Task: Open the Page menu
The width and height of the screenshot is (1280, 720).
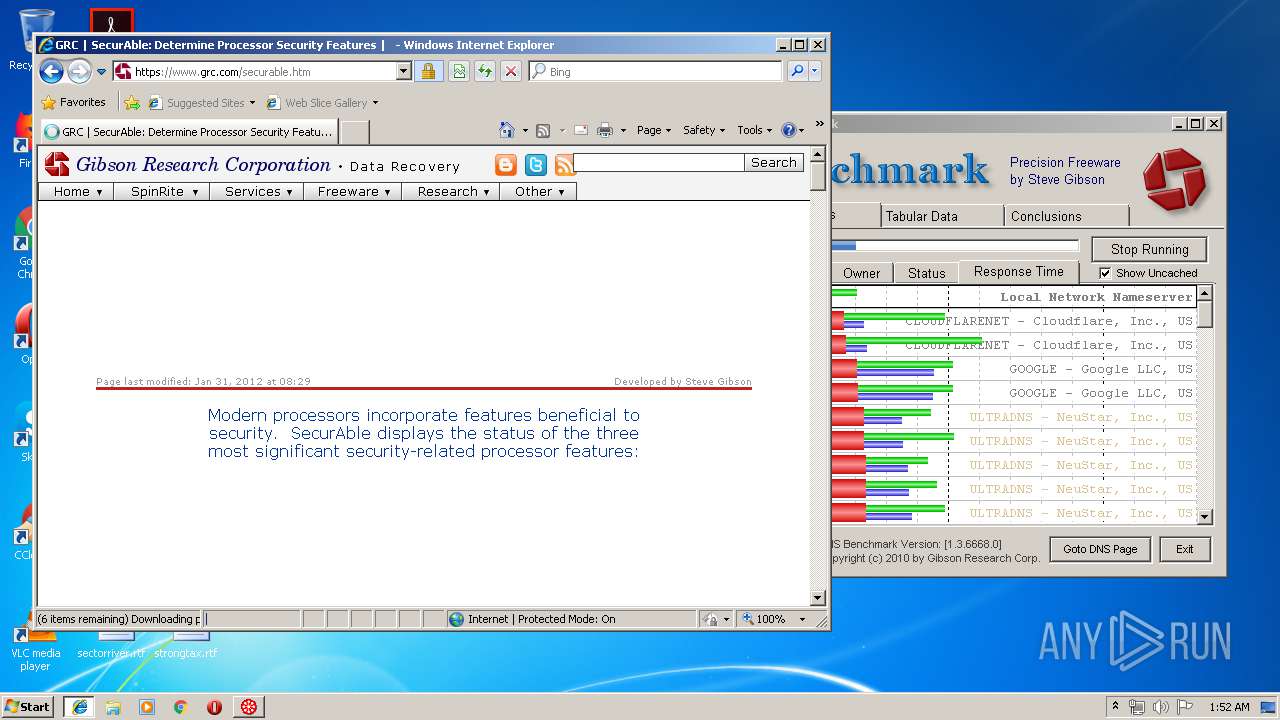Action: click(654, 130)
